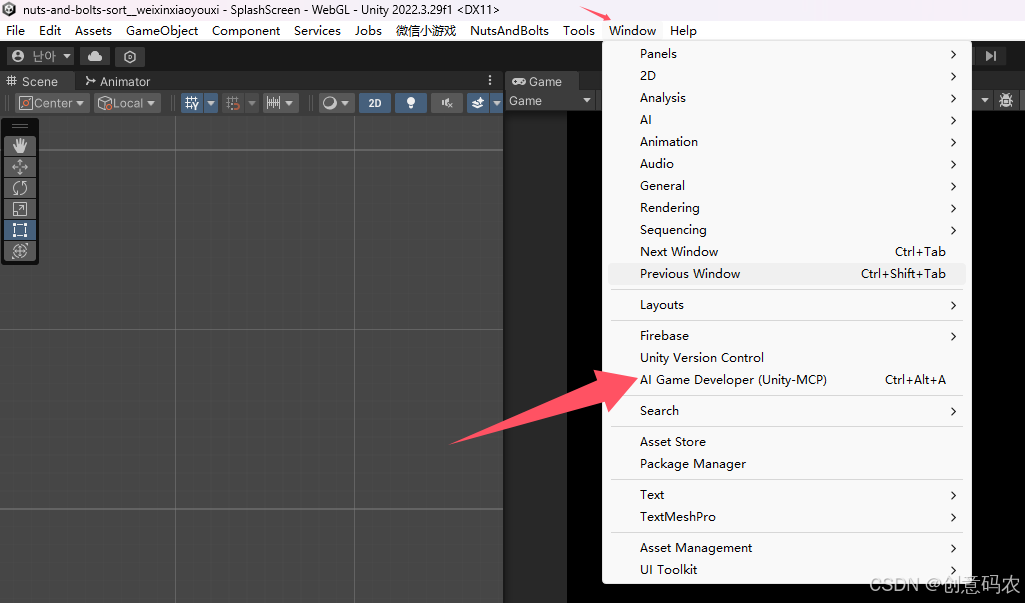This screenshot has height=603, width=1025.
Task: Select the Rect tool
Action: (20, 230)
